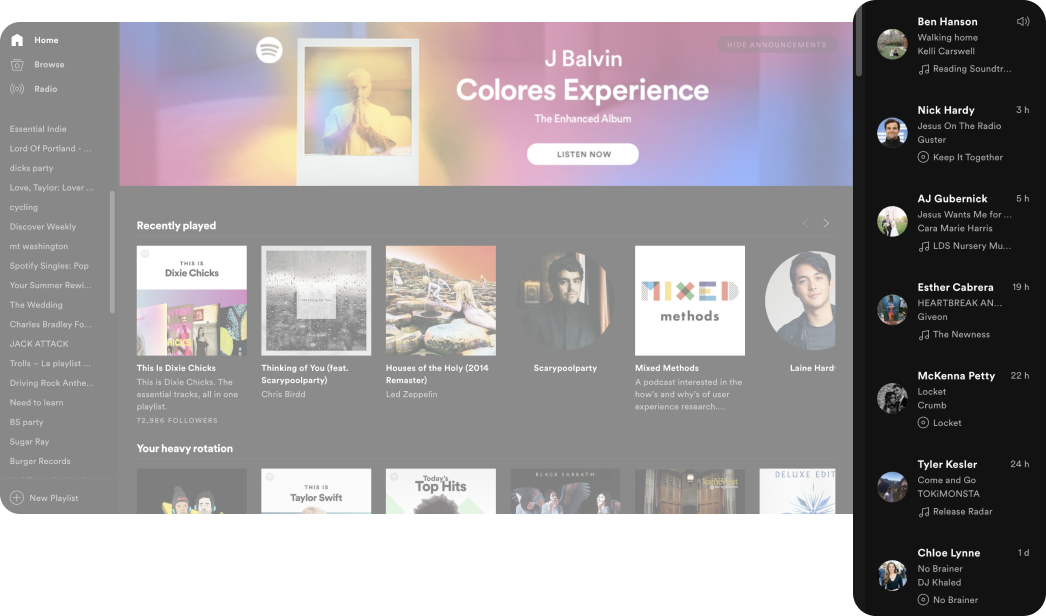
Task: Click music note icon next to Release Radar
Action: pyautogui.click(x=923, y=512)
